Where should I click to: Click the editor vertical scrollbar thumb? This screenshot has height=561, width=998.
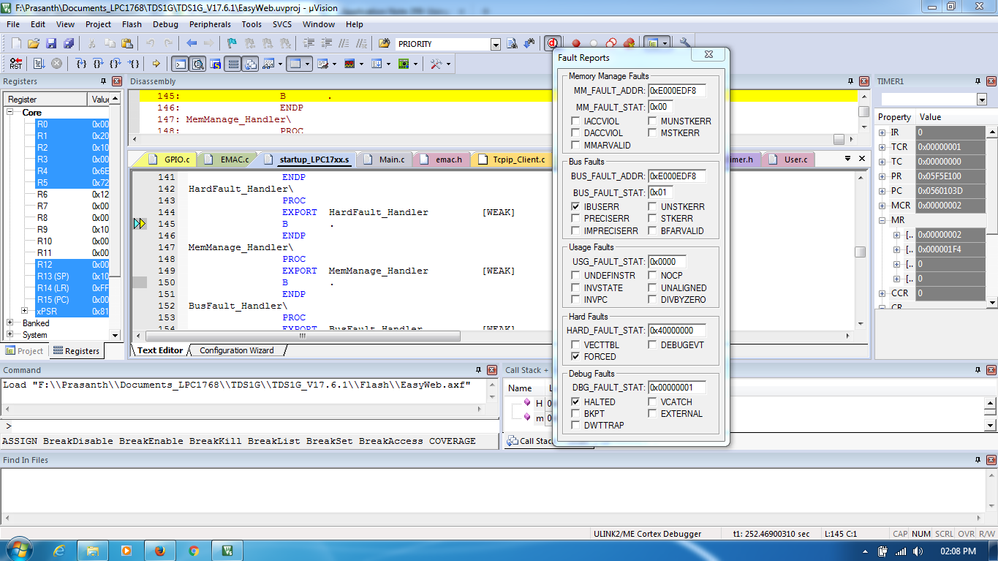tap(860, 252)
